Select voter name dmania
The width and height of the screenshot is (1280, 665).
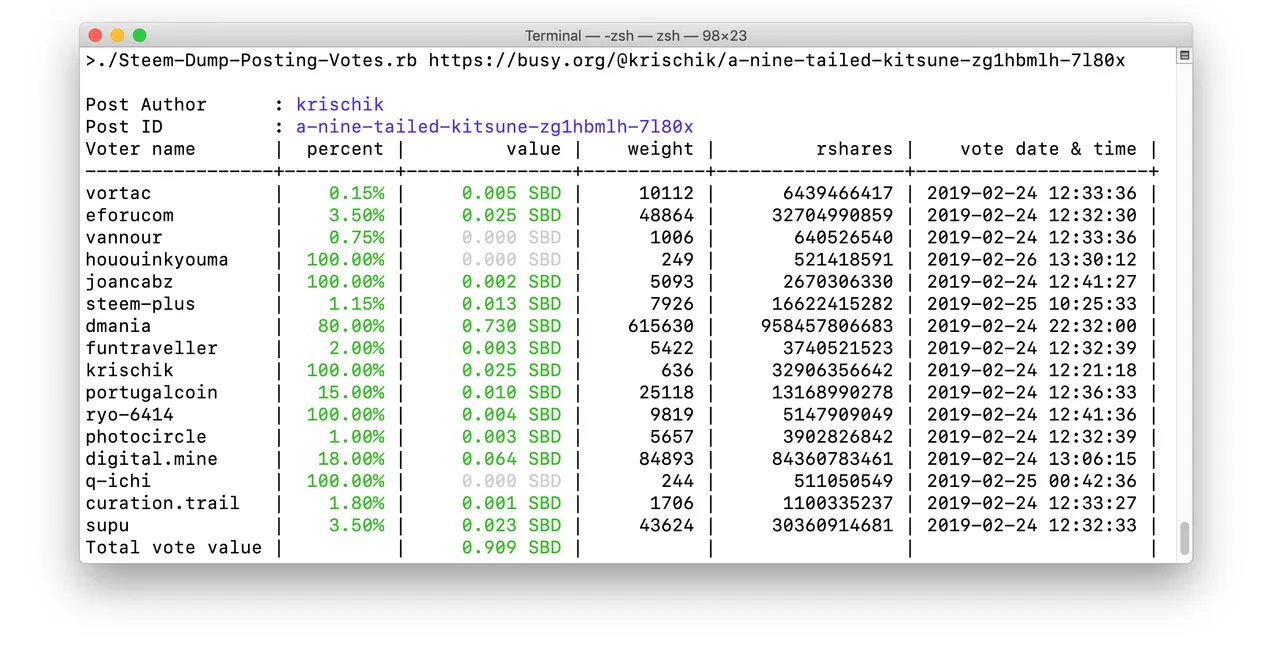[x=118, y=326]
